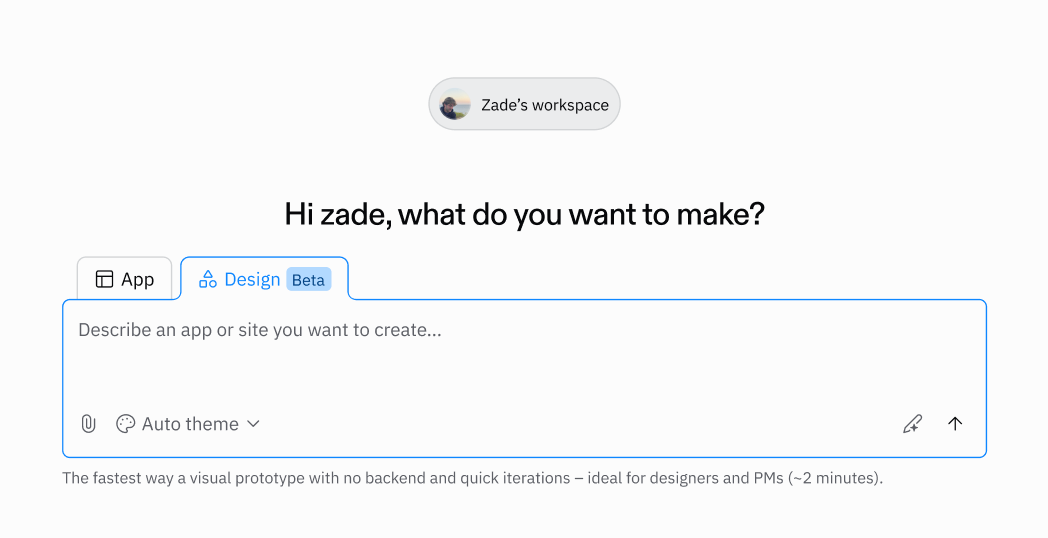1048x538 pixels.
Task: Submit prompt with the up arrow icon
Action: [x=955, y=424]
